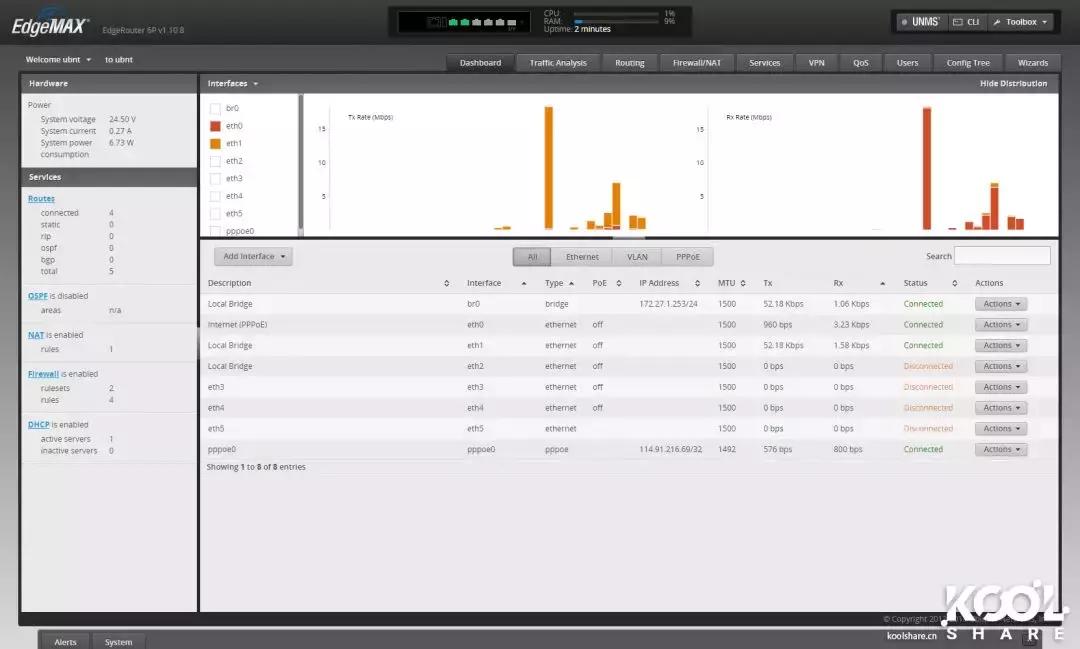Open Actions dropdown for eth0 row
The height and width of the screenshot is (649, 1080).
(1001, 324)
